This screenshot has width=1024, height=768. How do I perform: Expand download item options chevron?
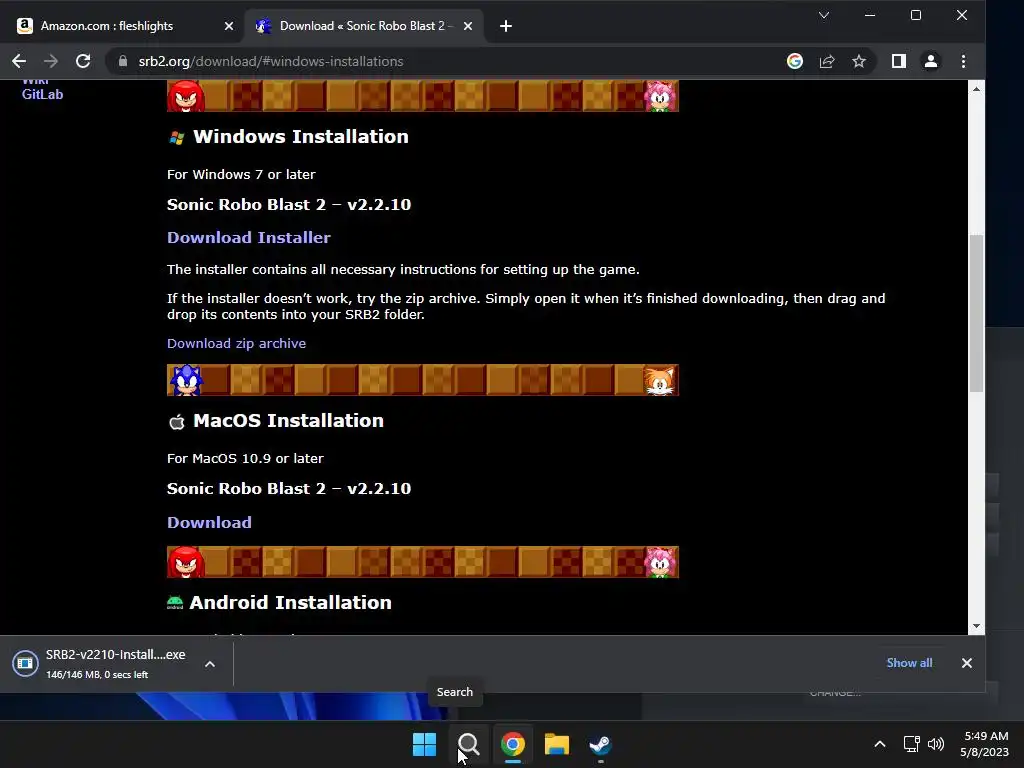(210, 664)
